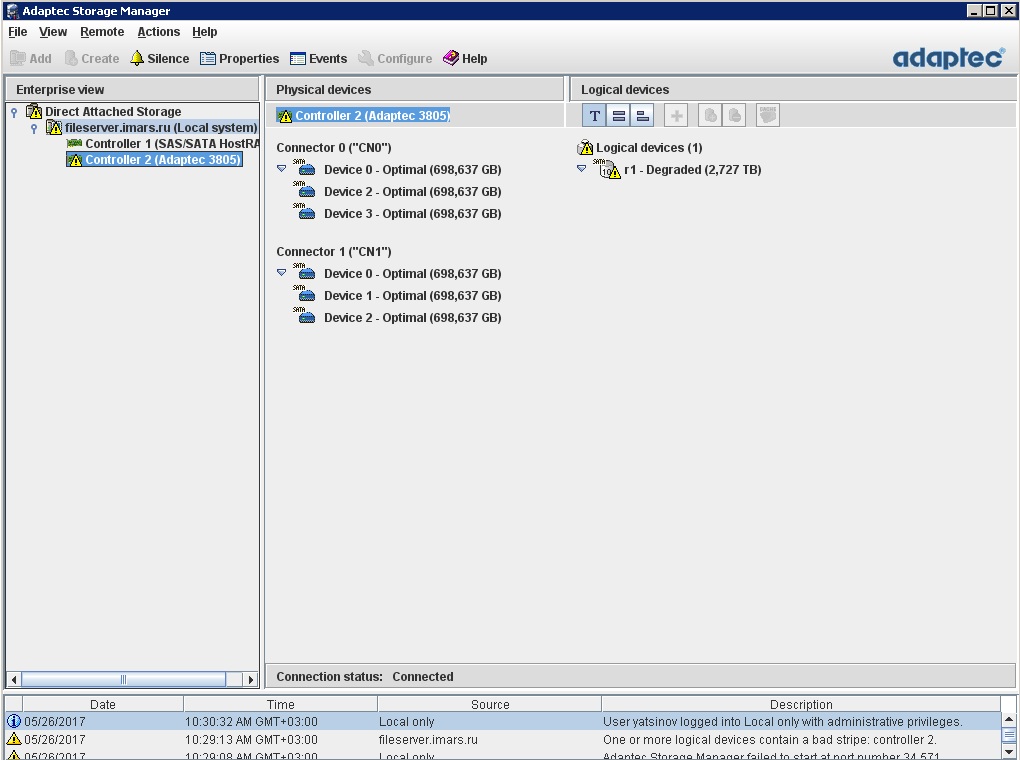The width and height of the screenshot is (1020, 760).
Task: Click the Add toolbar icon
Action: coord(18,59)
